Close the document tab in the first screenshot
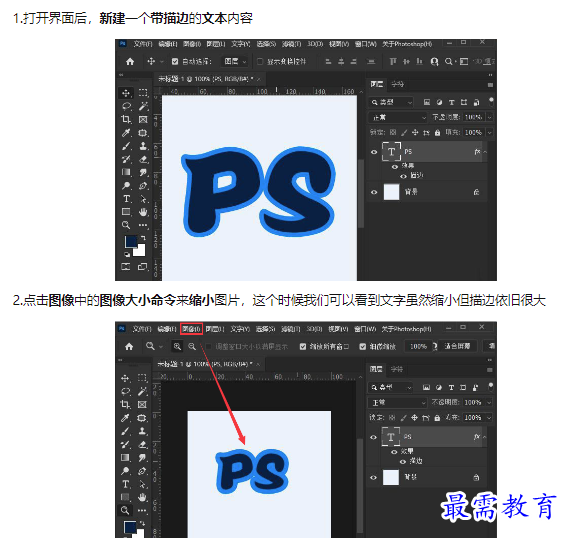 click(x=259, y=79)
